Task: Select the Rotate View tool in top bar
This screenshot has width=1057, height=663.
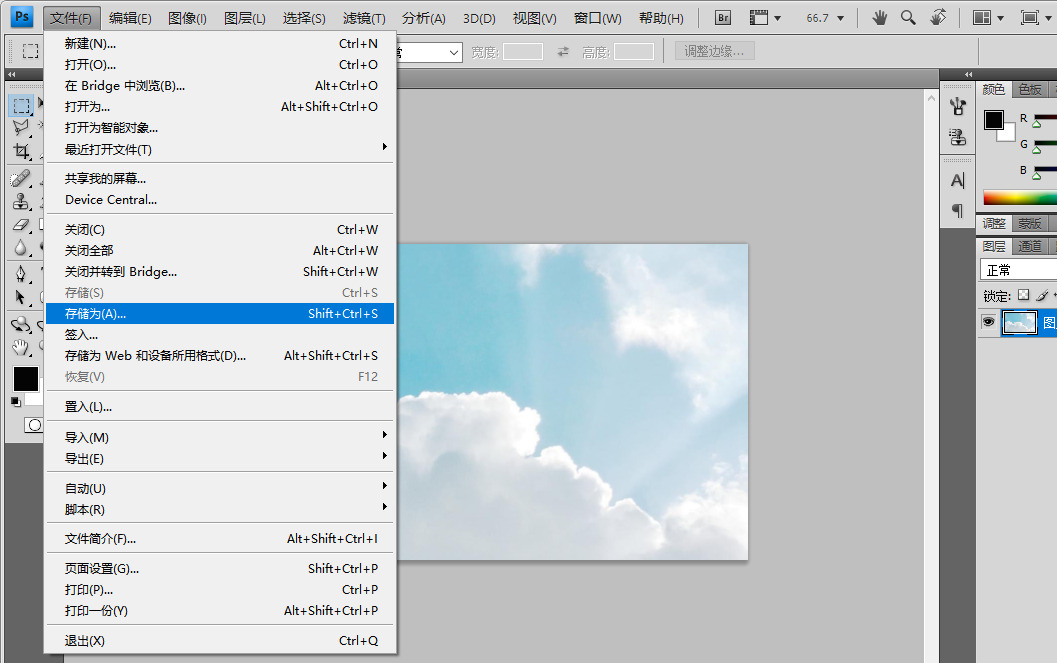Action: [938, 18]
